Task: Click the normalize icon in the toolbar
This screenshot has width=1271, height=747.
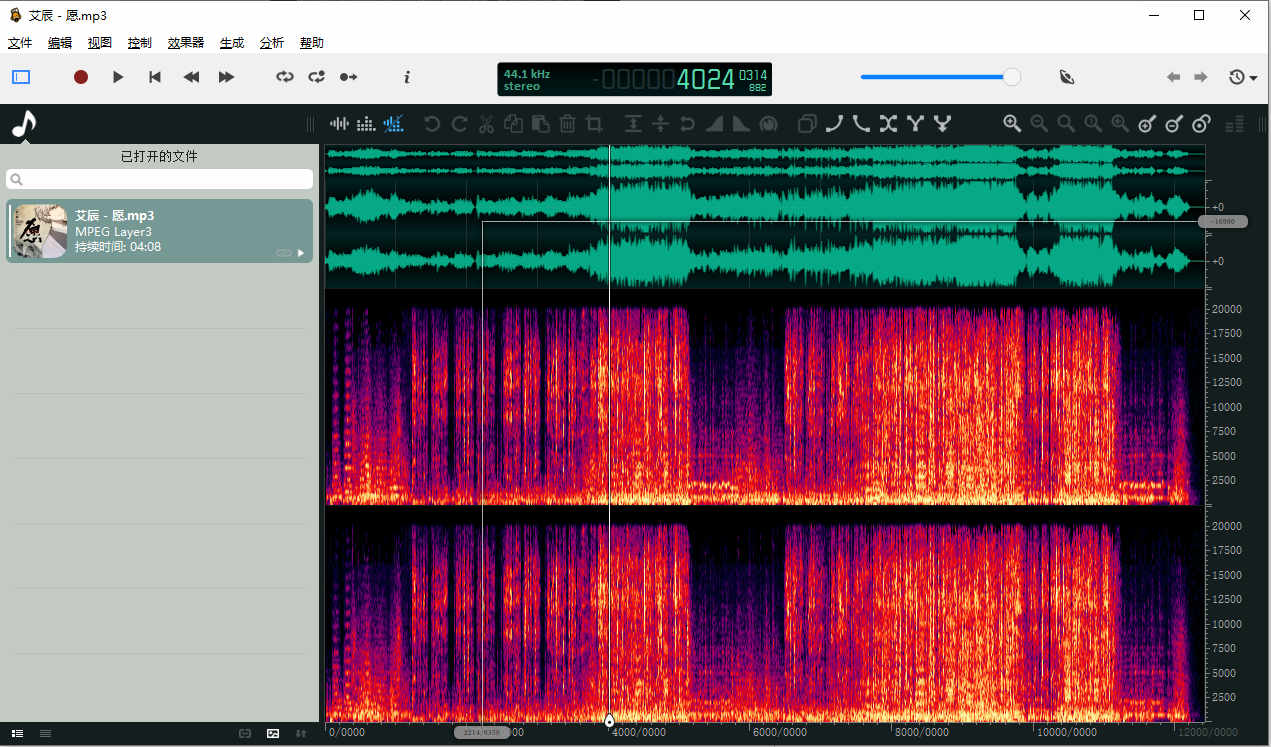Action: 633,124
